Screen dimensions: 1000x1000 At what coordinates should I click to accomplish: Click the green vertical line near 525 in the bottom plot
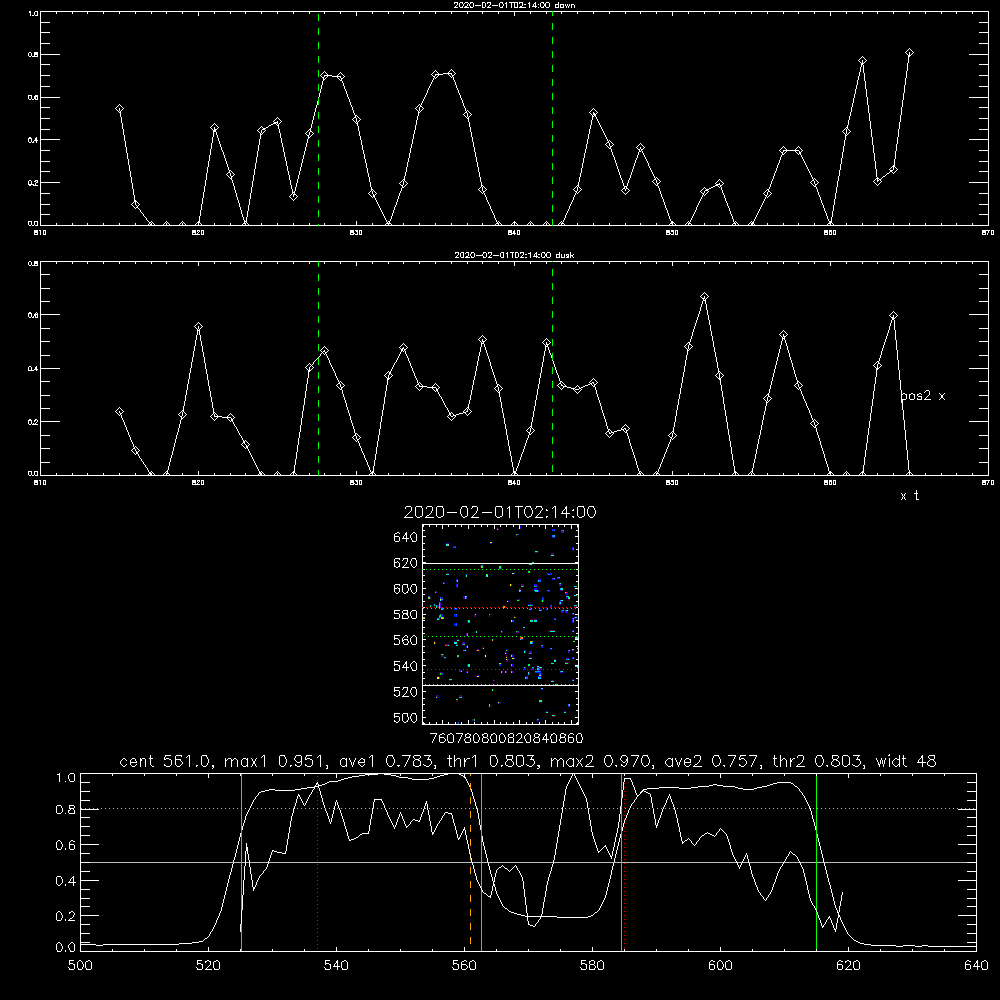click(x=241, y=861)
